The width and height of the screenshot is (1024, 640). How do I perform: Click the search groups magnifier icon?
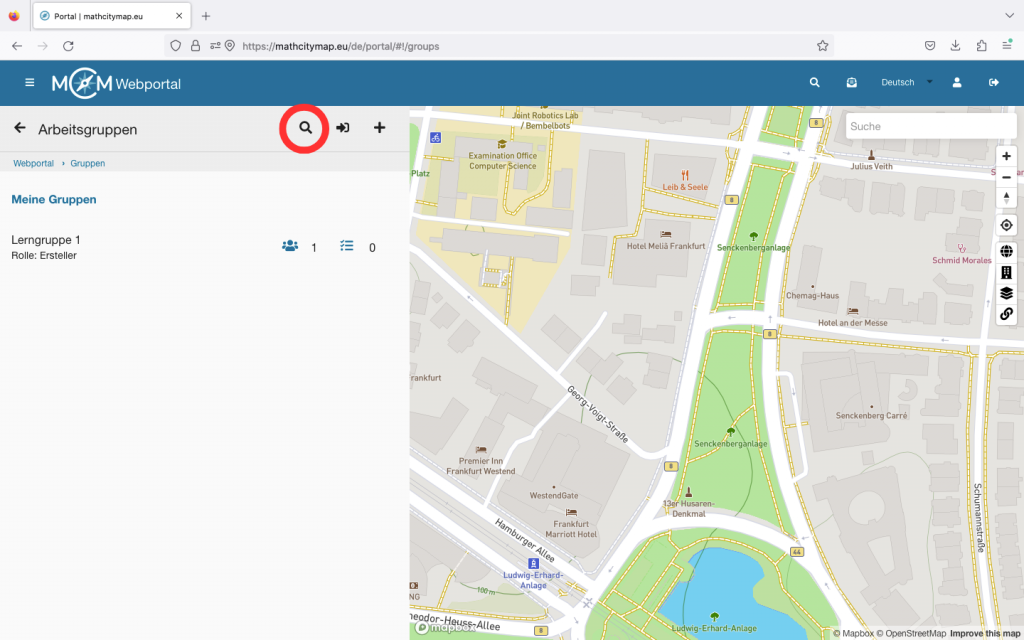306,128
